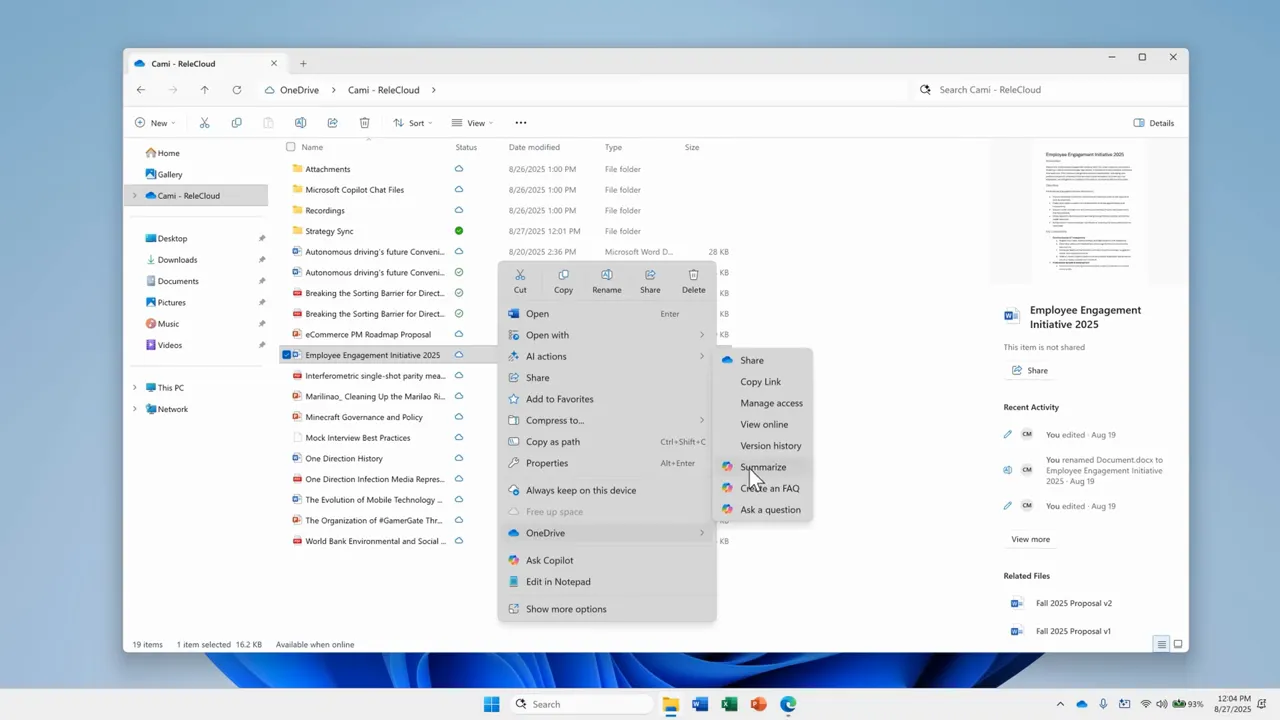Click Share in the context menu top row
Screen dimensions: 1280x720
pos(650,281)
